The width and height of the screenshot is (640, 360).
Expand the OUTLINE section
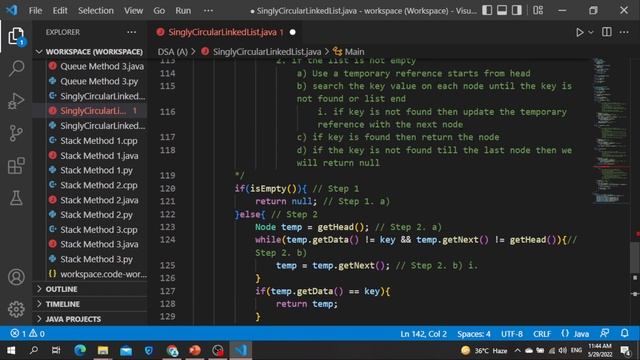pyautogui.click(x=90, y=289)
